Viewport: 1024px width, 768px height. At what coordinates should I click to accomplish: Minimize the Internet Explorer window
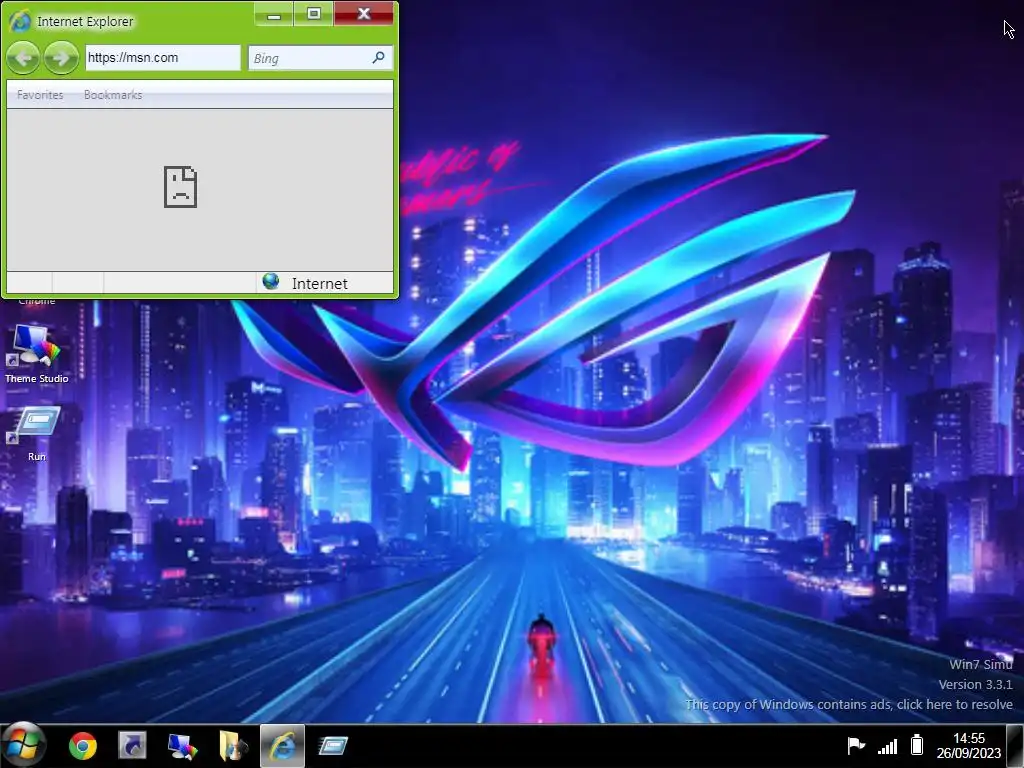(274, 14)
